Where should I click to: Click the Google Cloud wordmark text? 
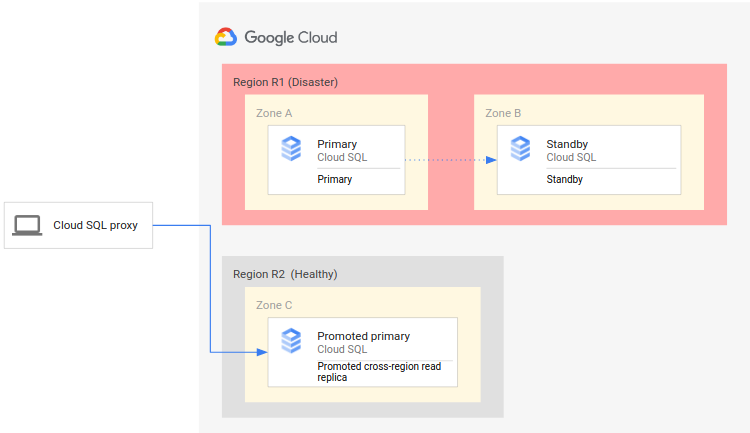click(291, 38)
